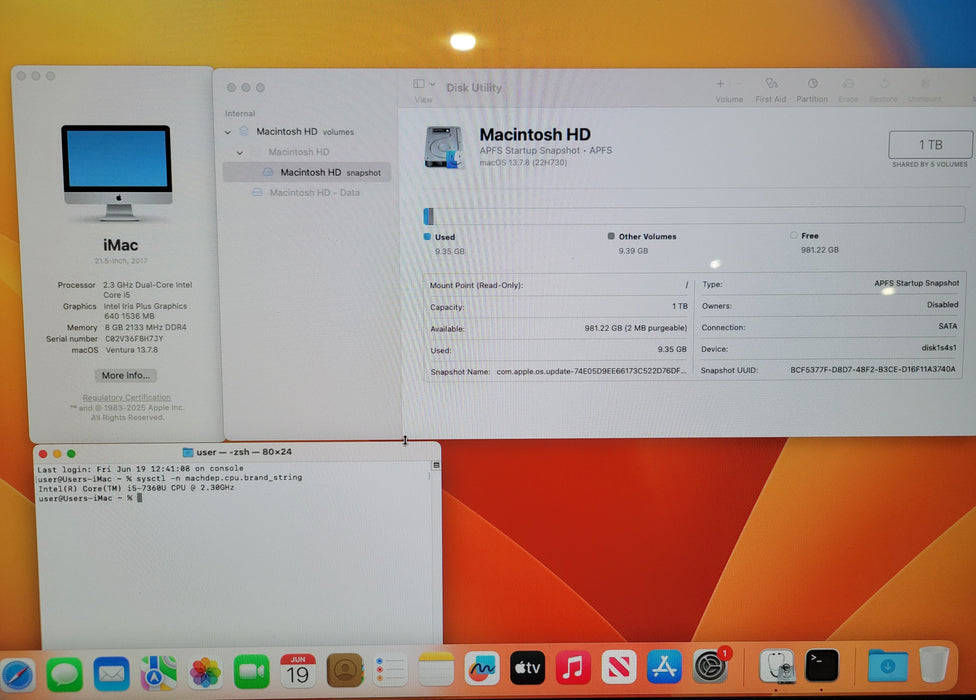Click Unmount in Disk Utility toolbar
The width and height of the screenshot is (976, 700).
tap(924, 90)
